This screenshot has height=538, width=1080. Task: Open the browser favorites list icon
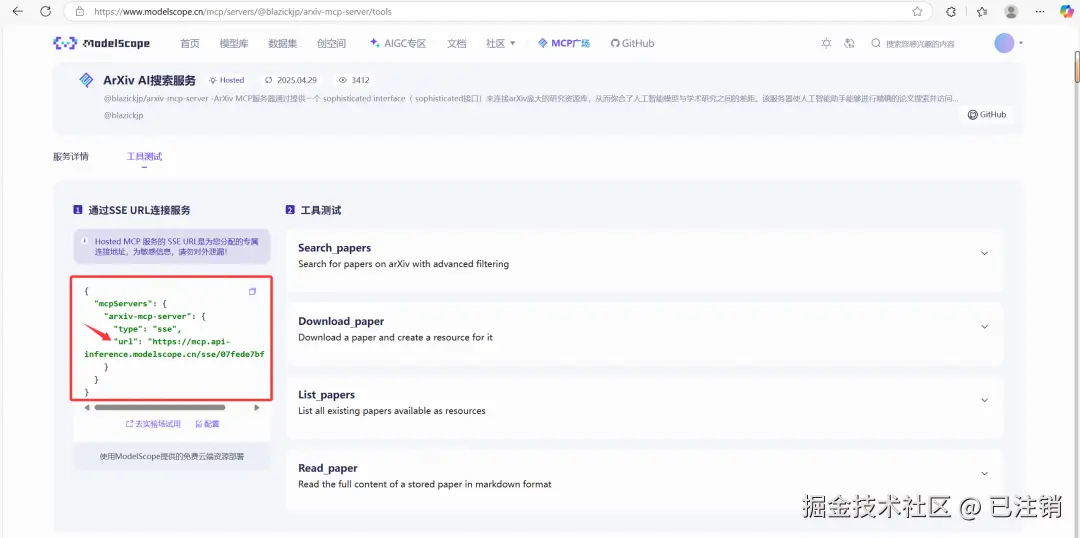pos(982,12)
